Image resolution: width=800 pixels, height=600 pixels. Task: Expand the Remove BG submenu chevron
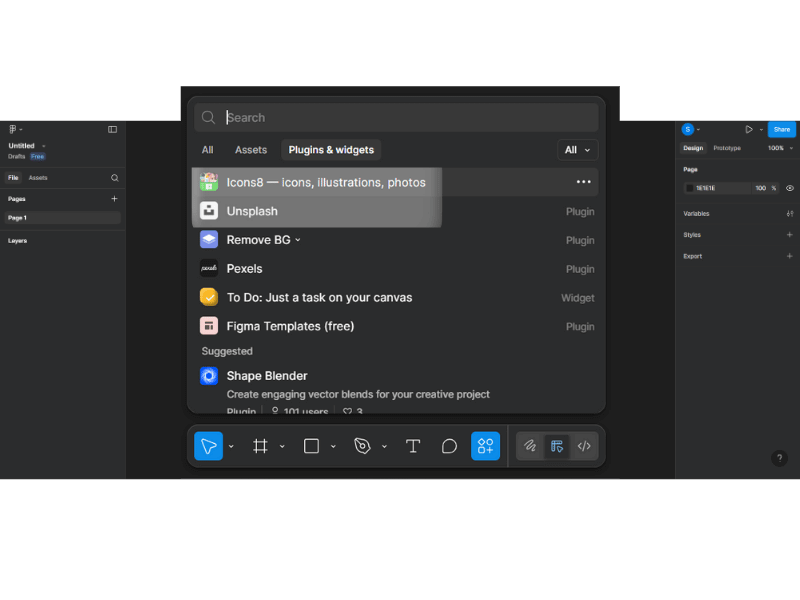click(298, 240)
